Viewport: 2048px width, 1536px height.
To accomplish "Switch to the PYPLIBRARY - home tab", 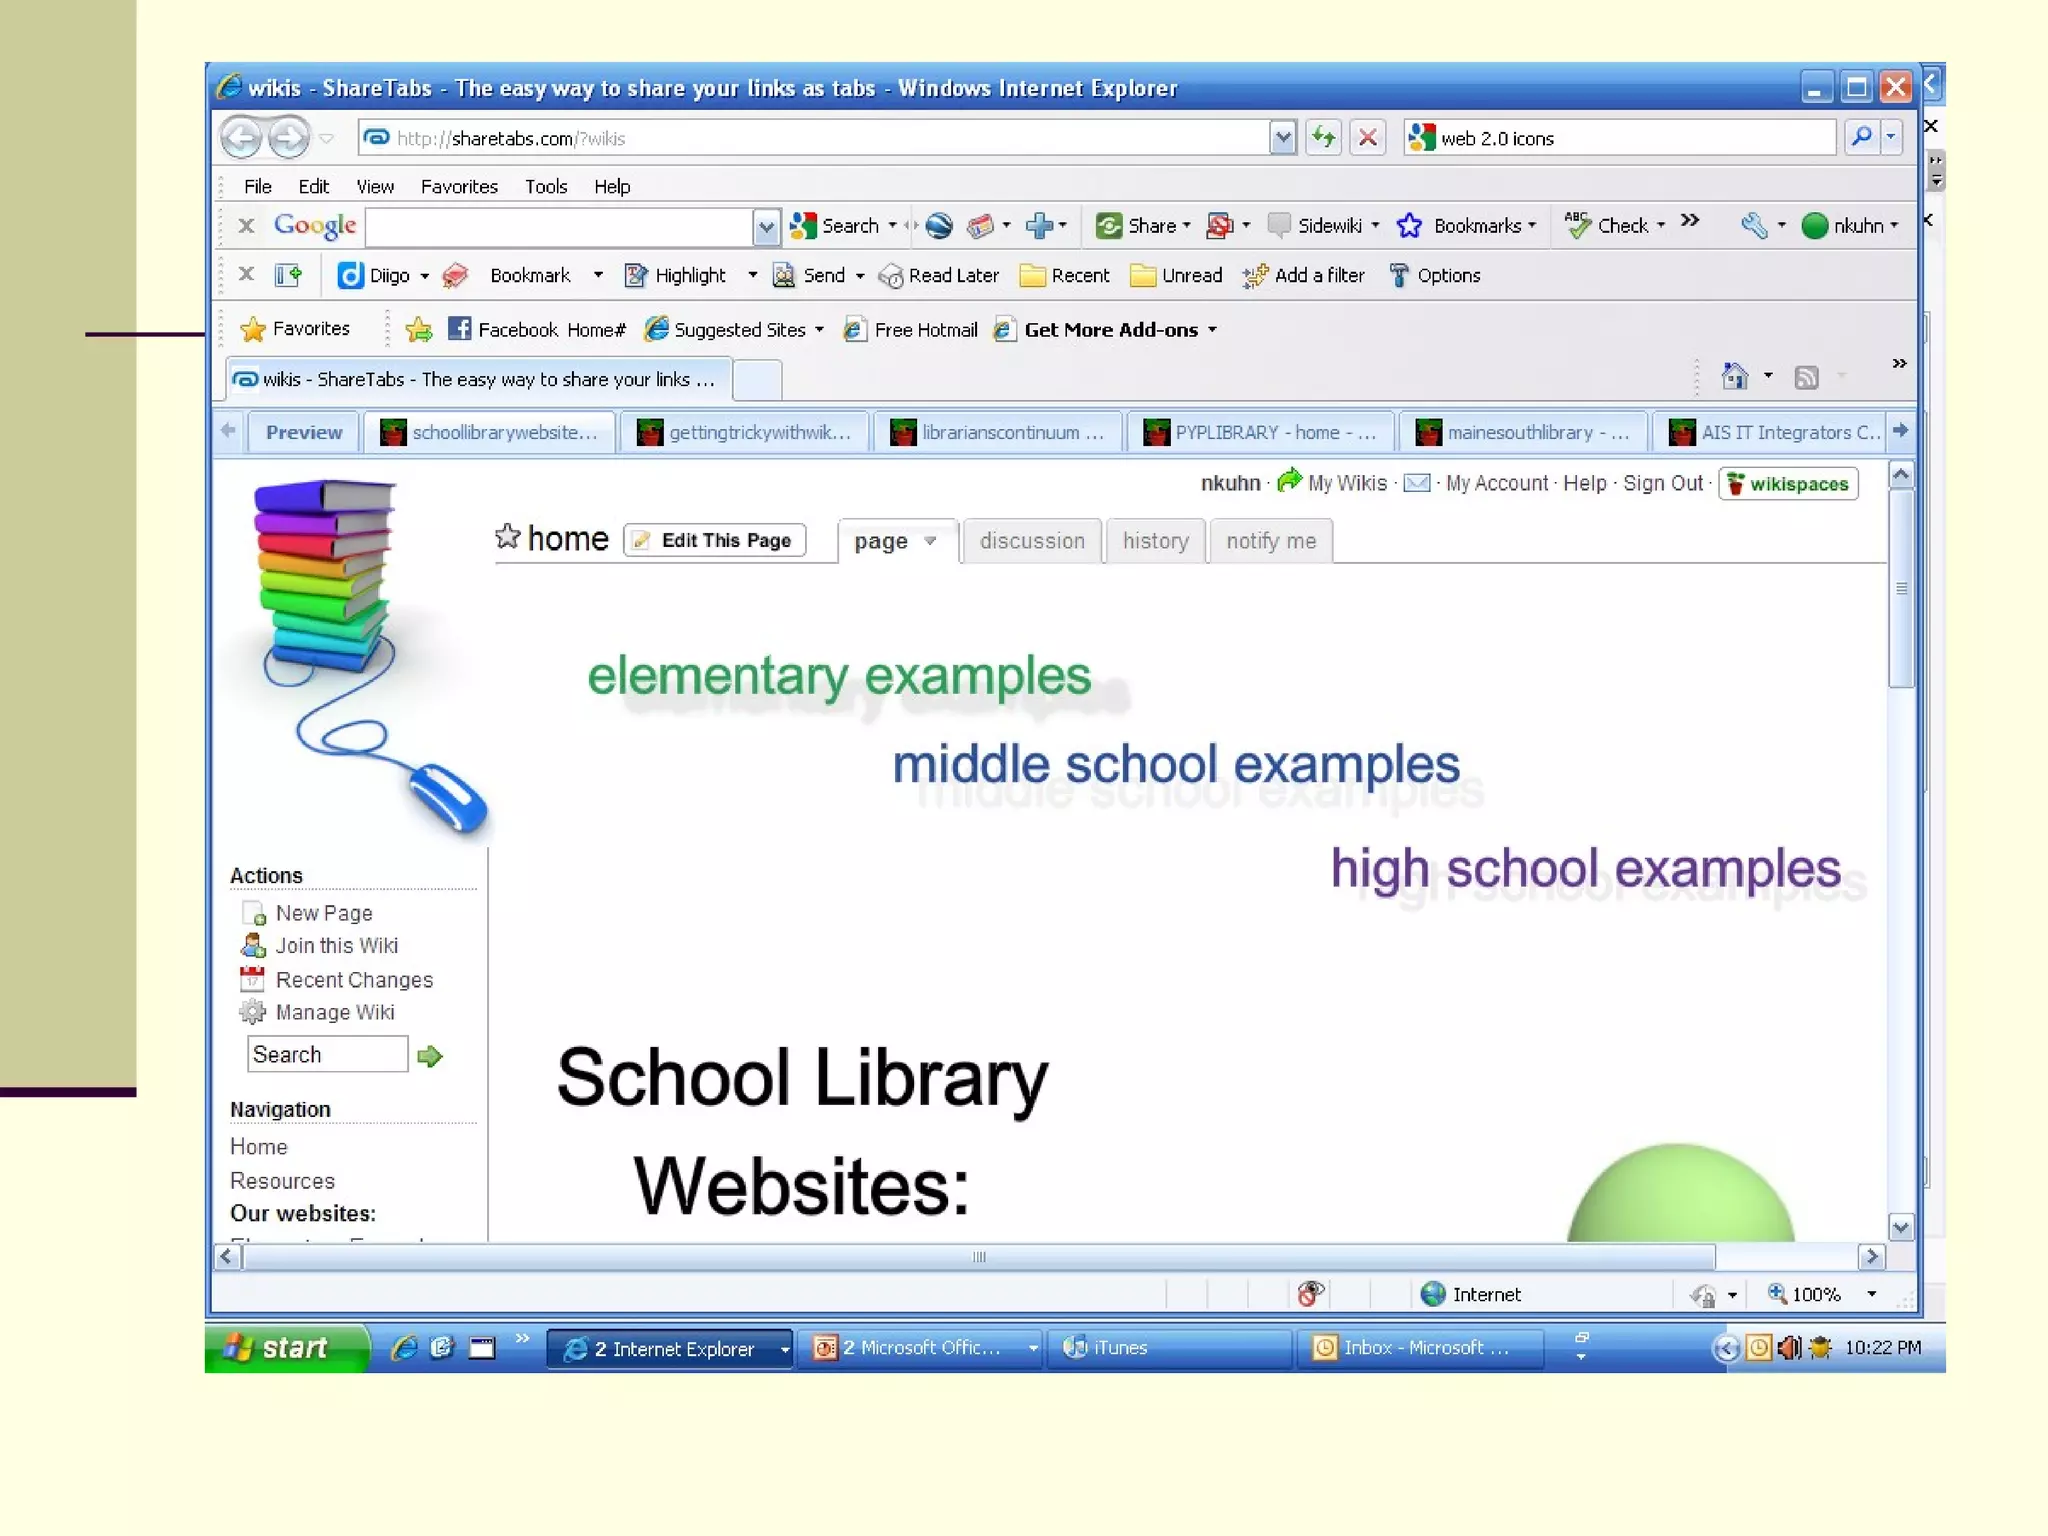I will coord(1260,432).
